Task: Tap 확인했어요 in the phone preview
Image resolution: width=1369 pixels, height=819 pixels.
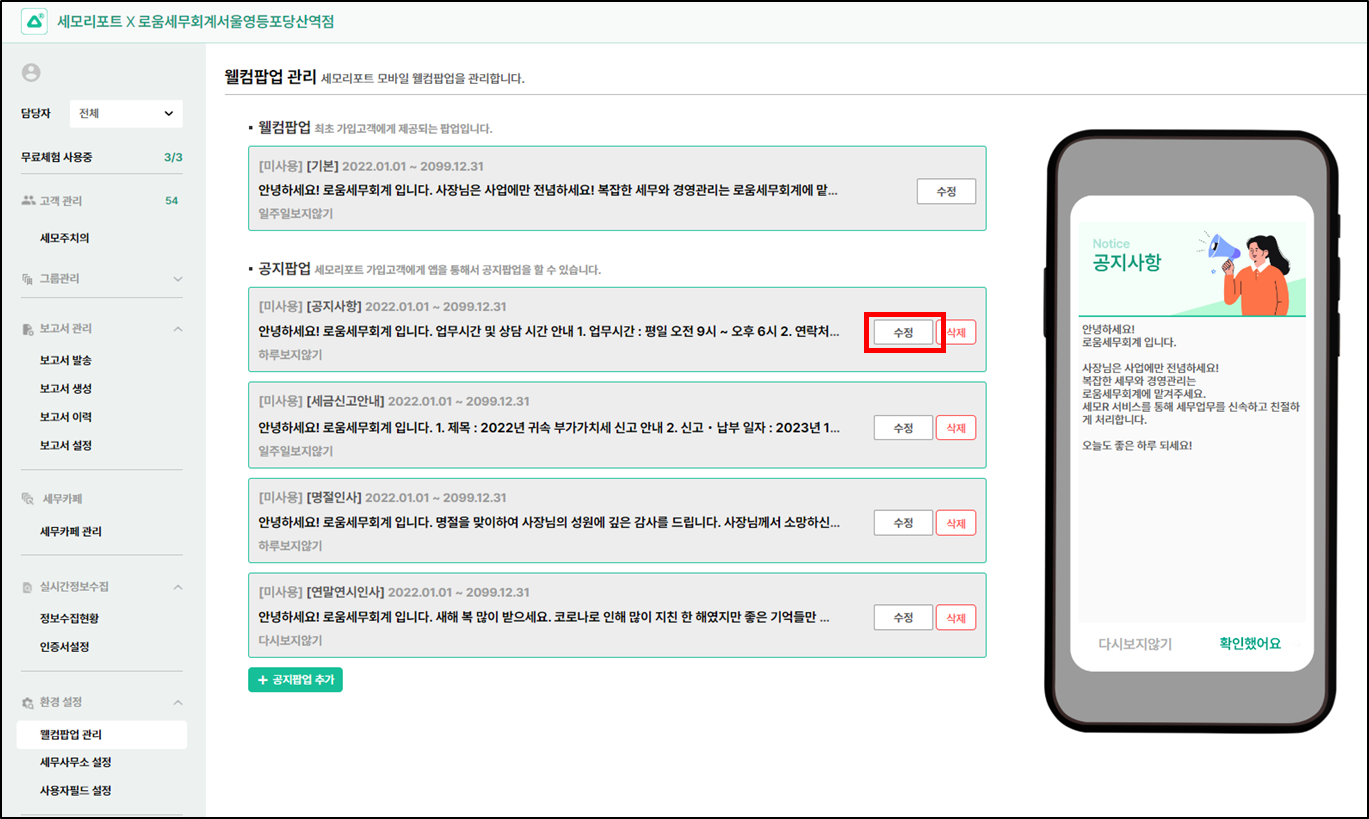Action: (1249, 644)
